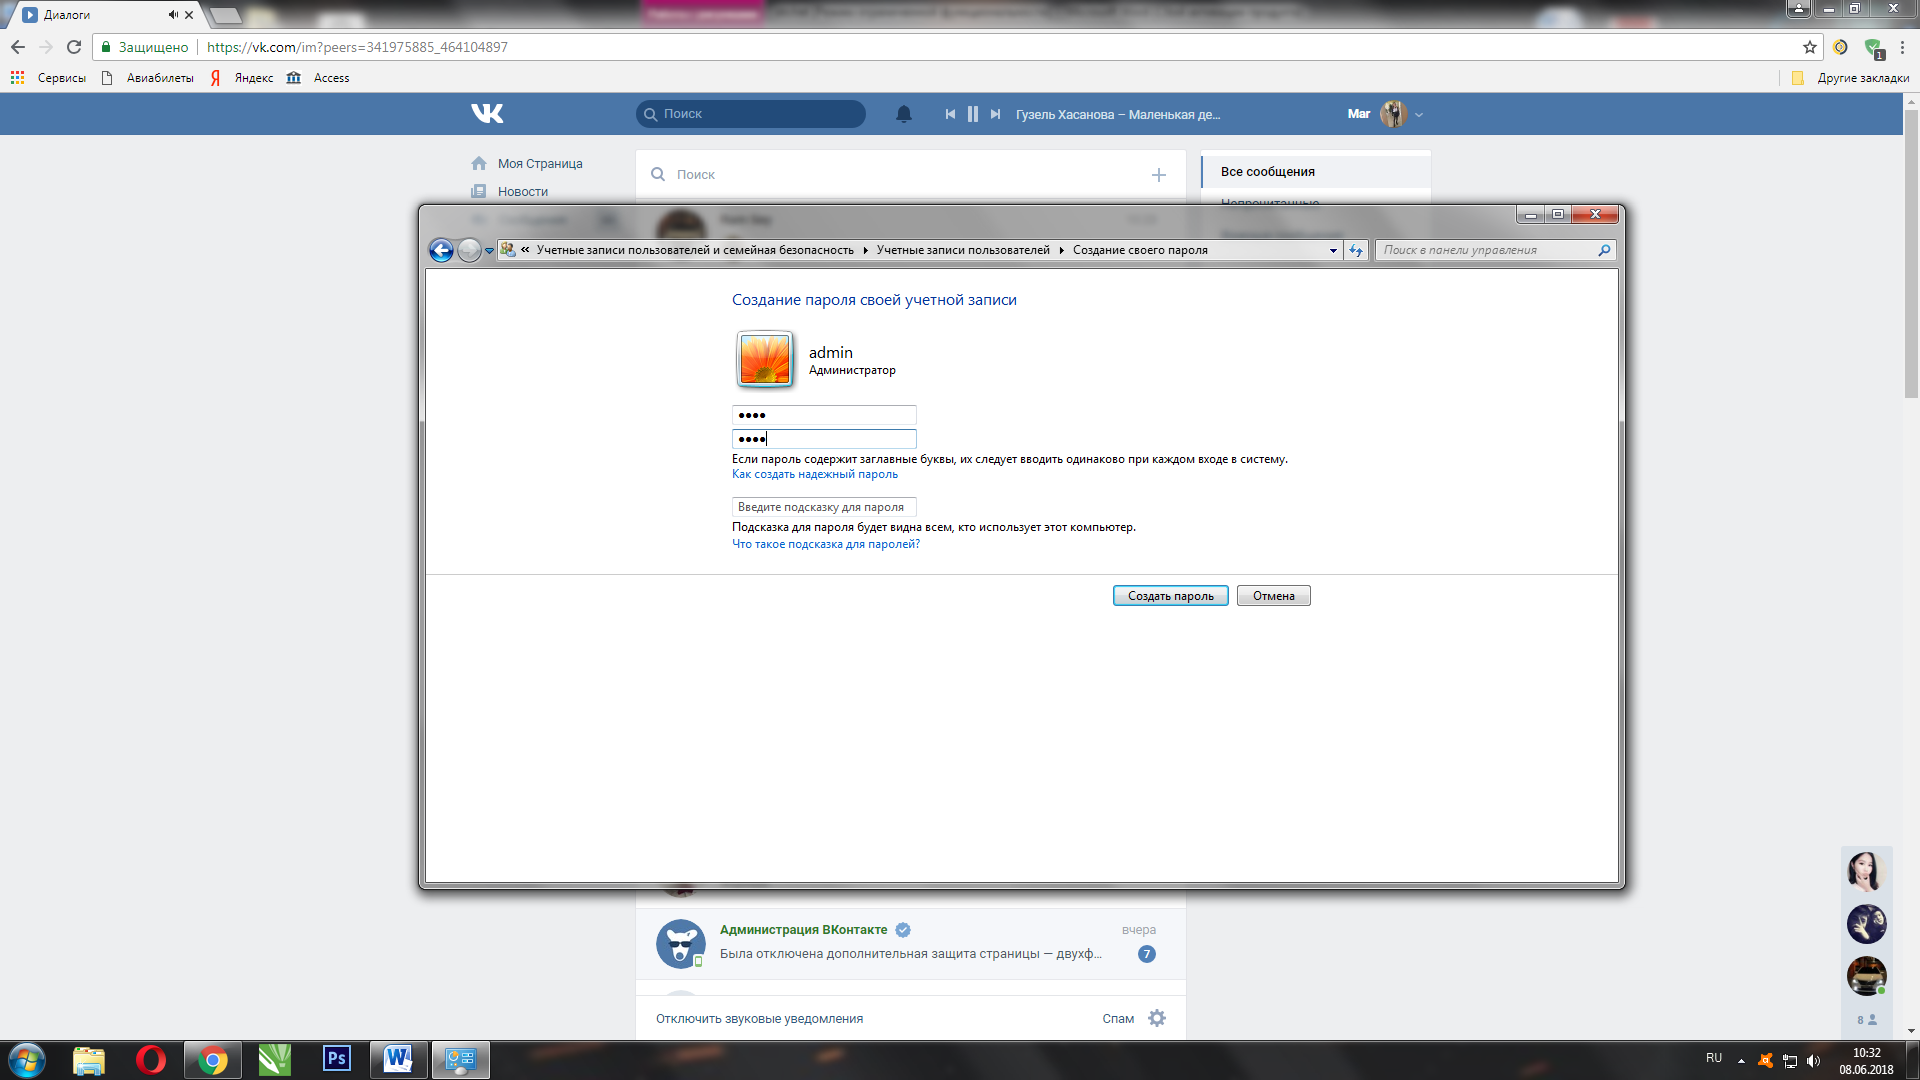Click the 'Отмена' button

pyautogui.click(x=1274, y=596)
